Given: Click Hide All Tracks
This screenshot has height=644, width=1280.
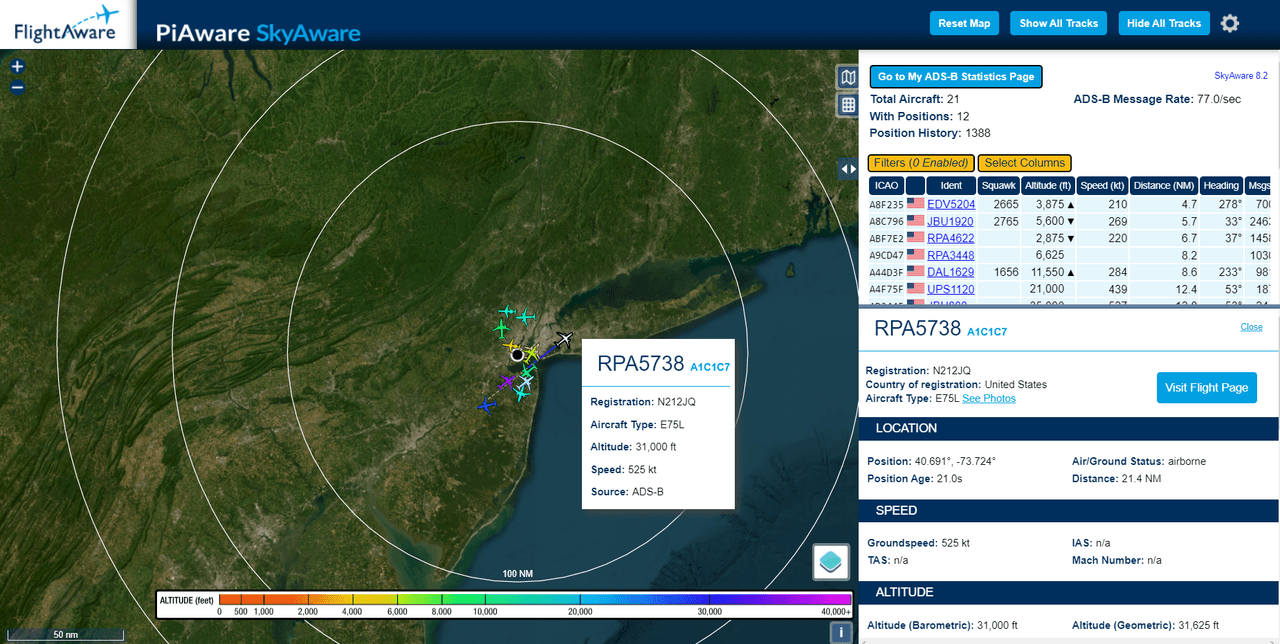Looking at the screenshot, I should coord(1164,23).
